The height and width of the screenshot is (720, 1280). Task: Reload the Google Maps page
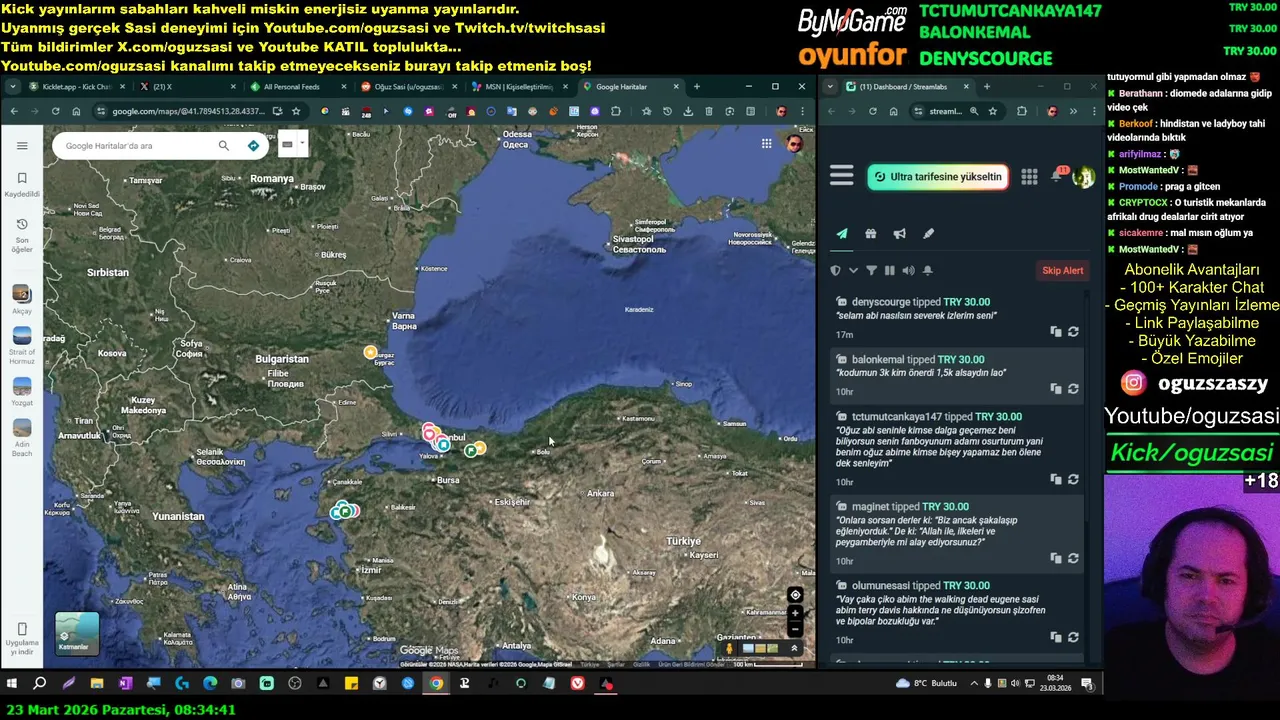pos(55,111)
